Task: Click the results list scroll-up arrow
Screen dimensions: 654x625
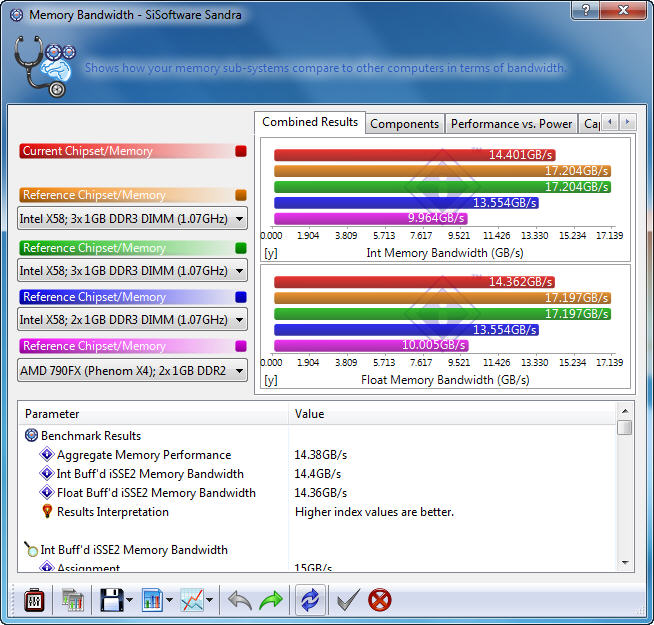Action: [x=625, y=411]
